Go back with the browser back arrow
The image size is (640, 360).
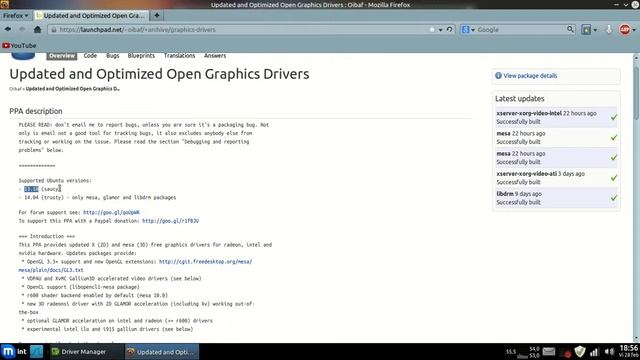coord(8,29)
